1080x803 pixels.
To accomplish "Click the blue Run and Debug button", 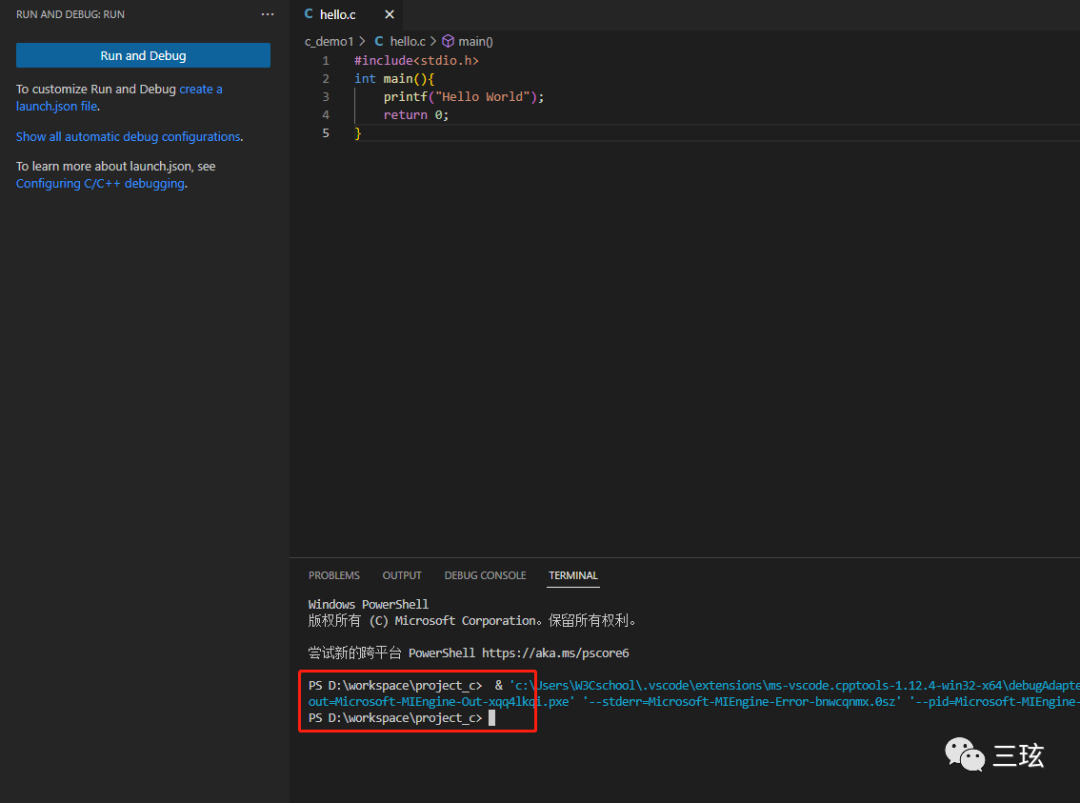I will 143,56.
